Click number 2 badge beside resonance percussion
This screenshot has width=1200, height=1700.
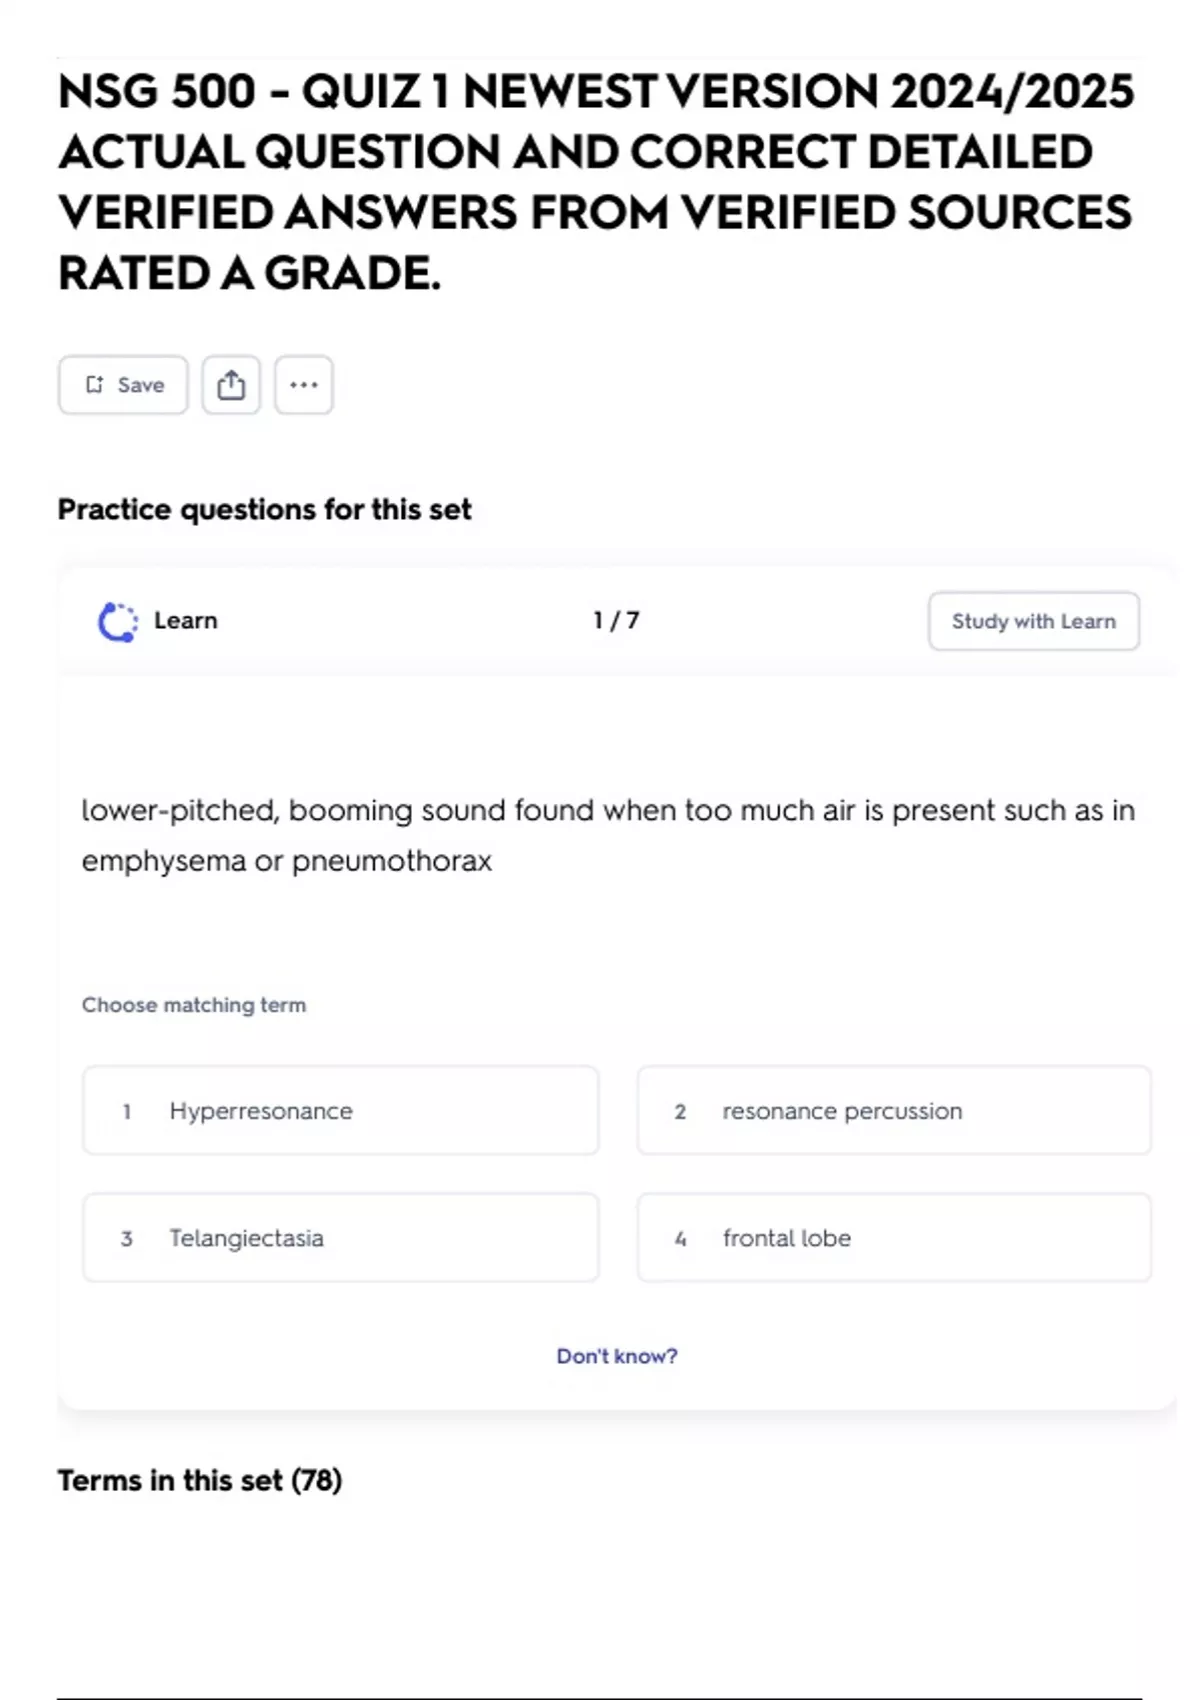coord(680,1112)
